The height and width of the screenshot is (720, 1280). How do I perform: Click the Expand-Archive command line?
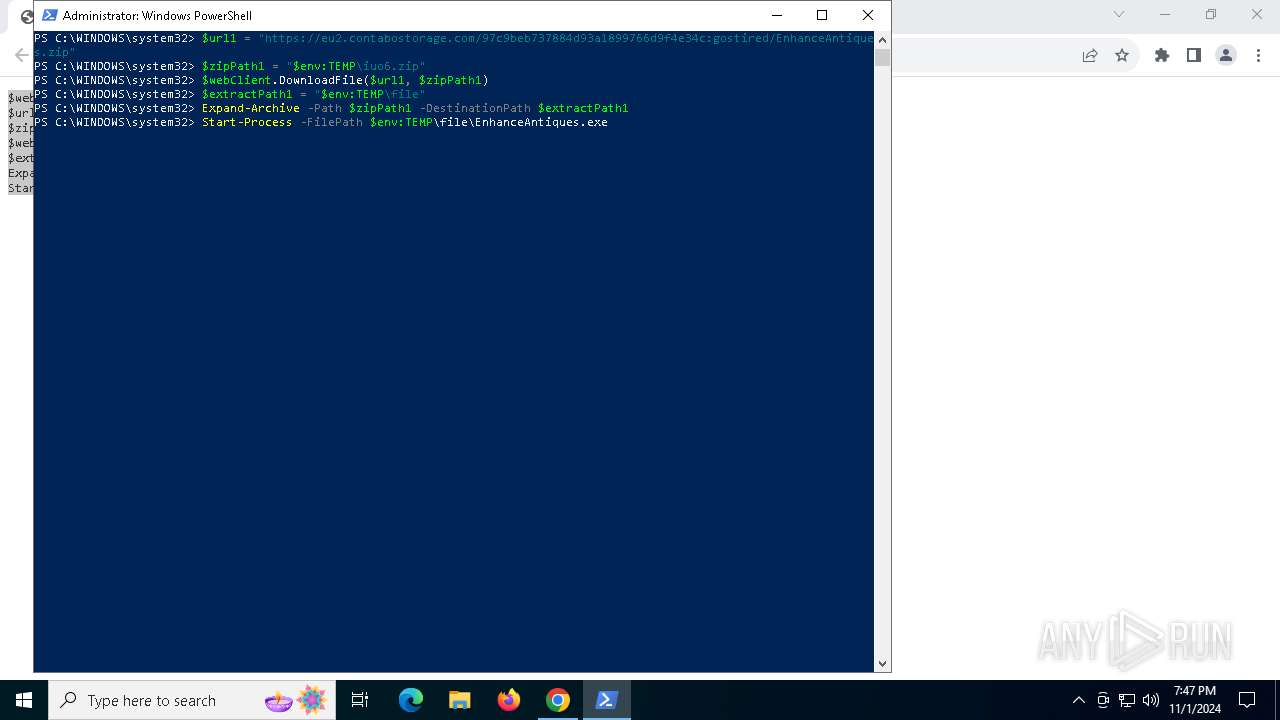coord(331,108)
